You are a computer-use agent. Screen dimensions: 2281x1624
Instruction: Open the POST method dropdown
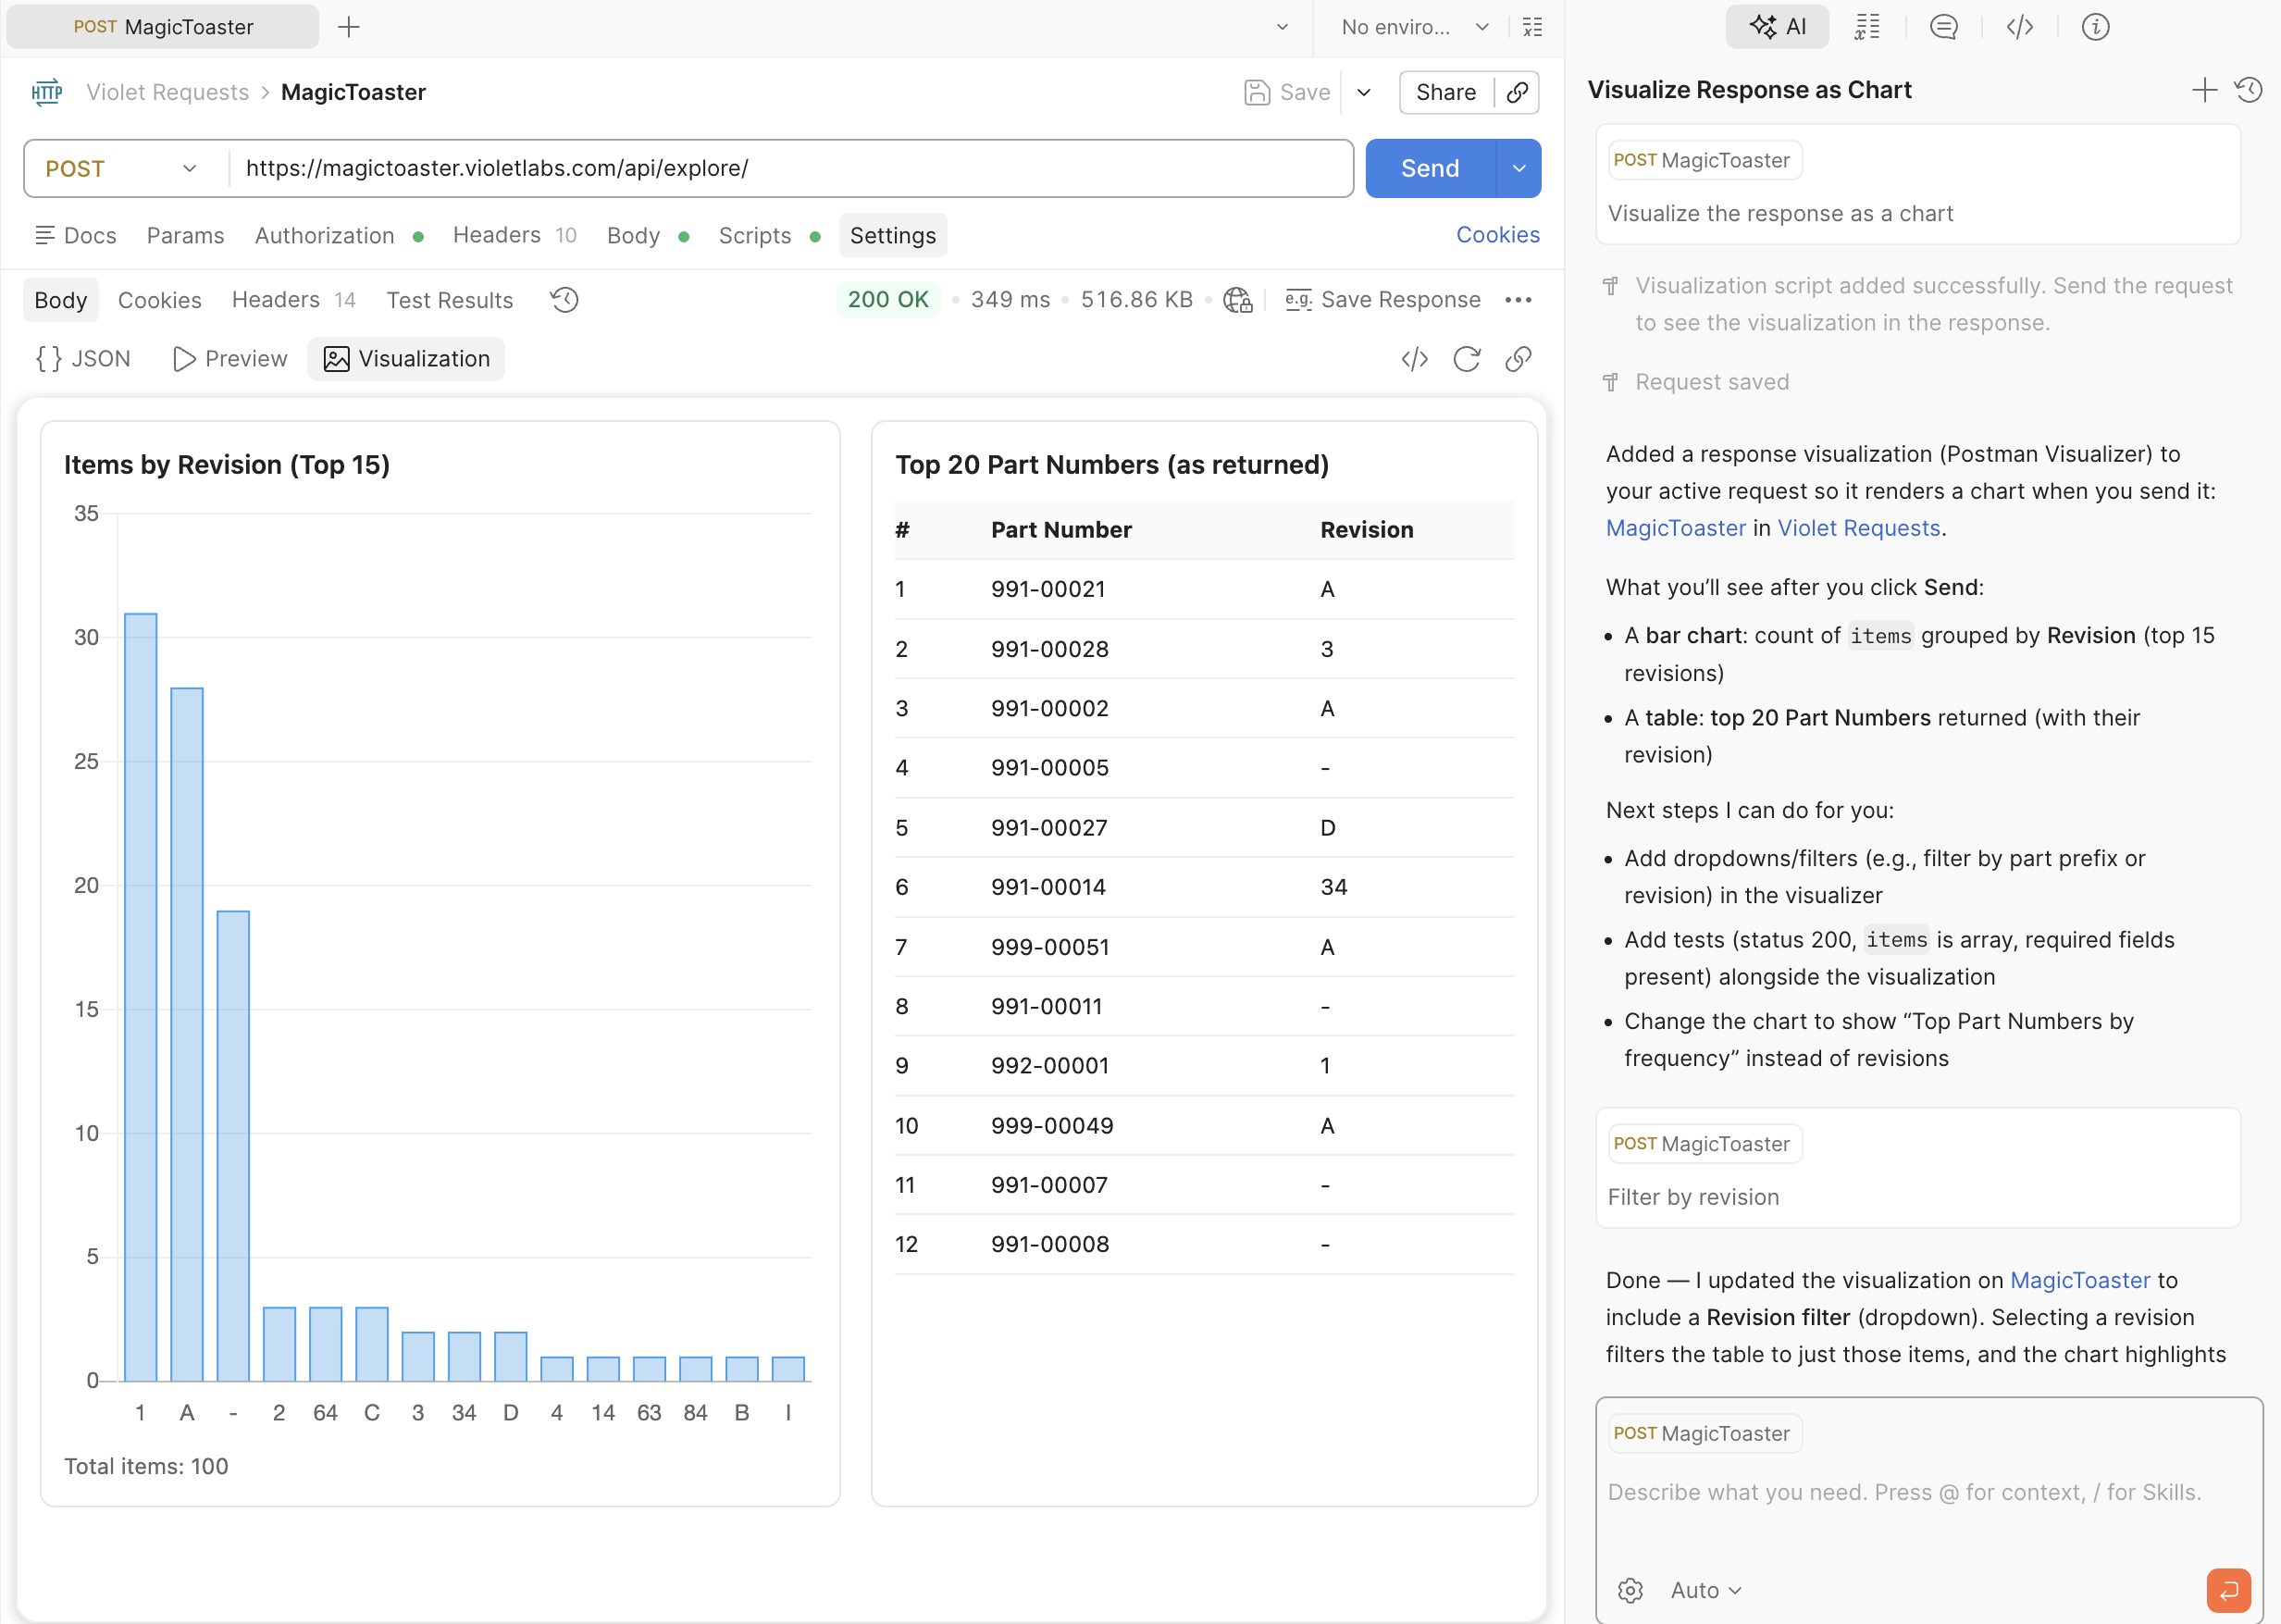tap(122, 168)
